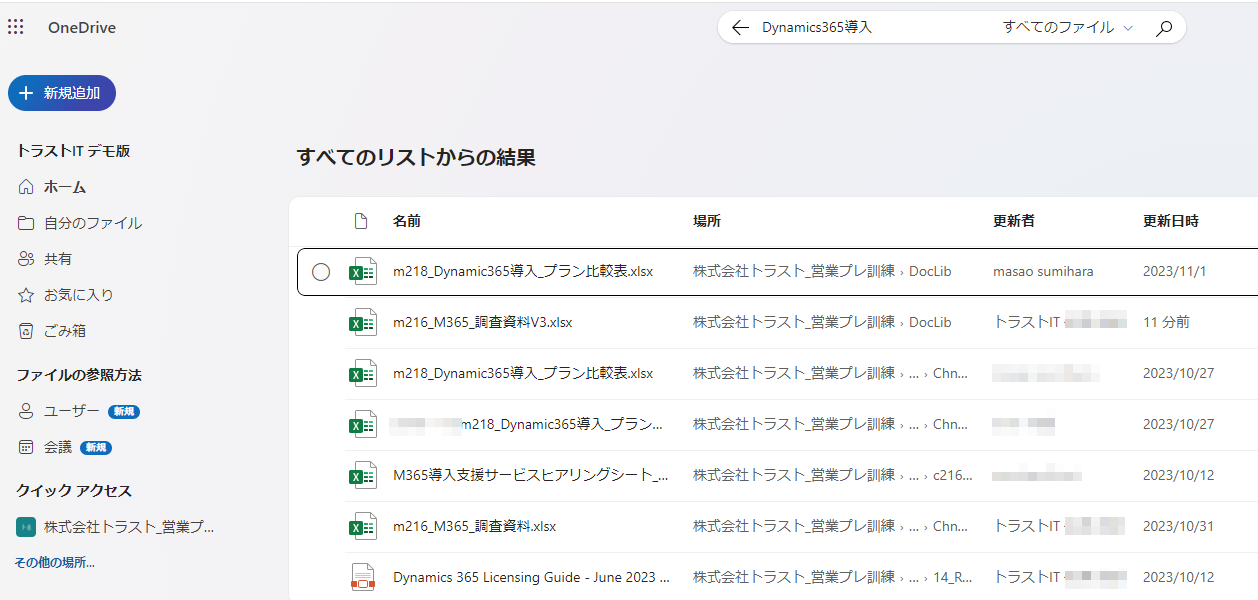This screenshot has height=600, width=1258.
Task: Click the PDF icon of Dynamics 365 Licensing Guide
Action: (362, 577)
